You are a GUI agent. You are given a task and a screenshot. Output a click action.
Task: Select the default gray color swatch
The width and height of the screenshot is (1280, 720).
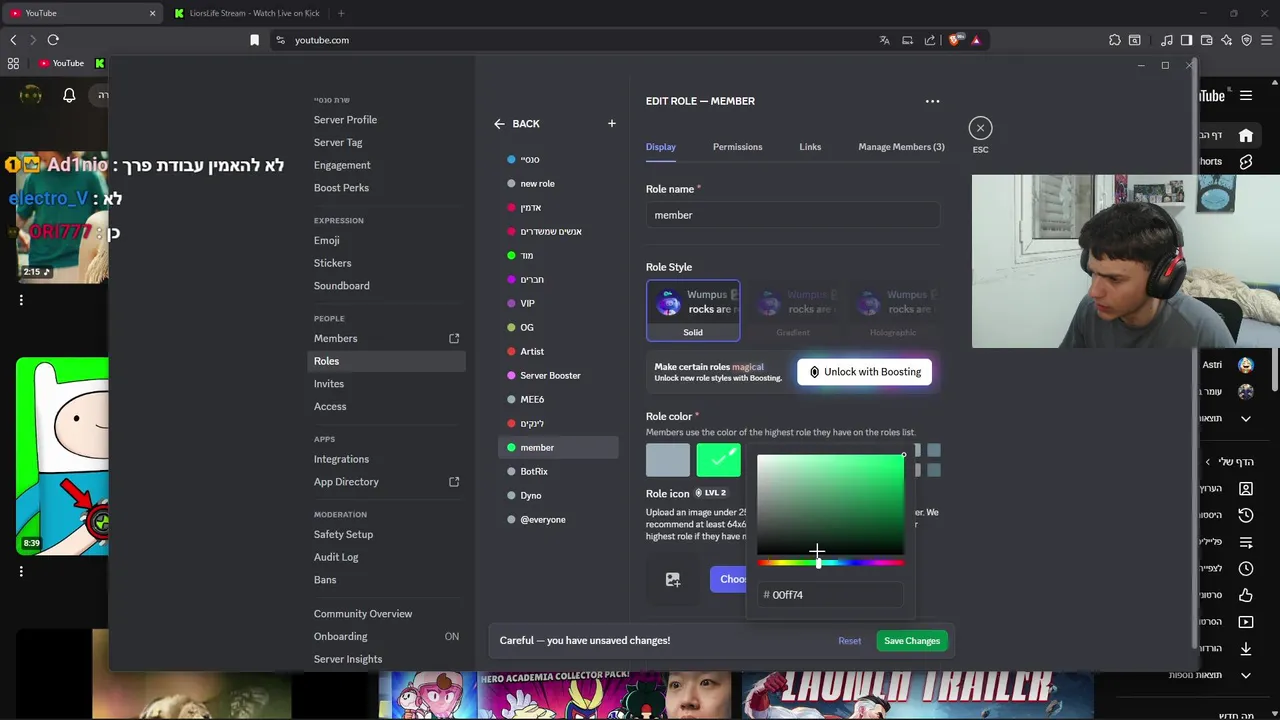(x=668, y=460)
